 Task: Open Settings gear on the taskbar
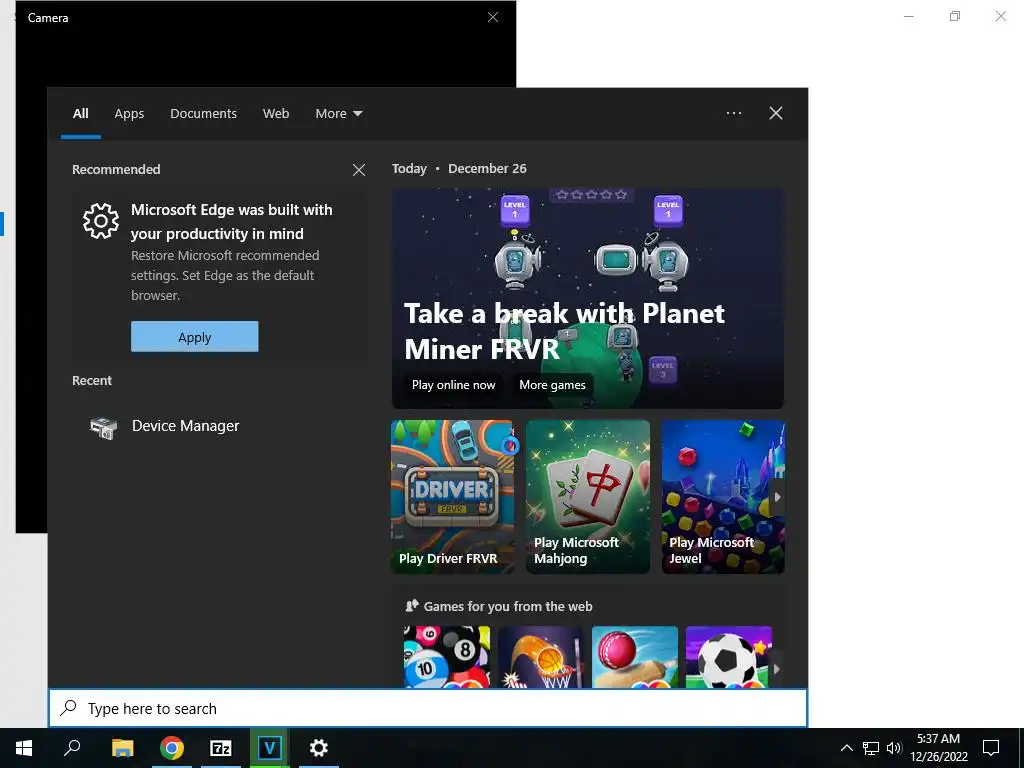[x=319, y=748]
